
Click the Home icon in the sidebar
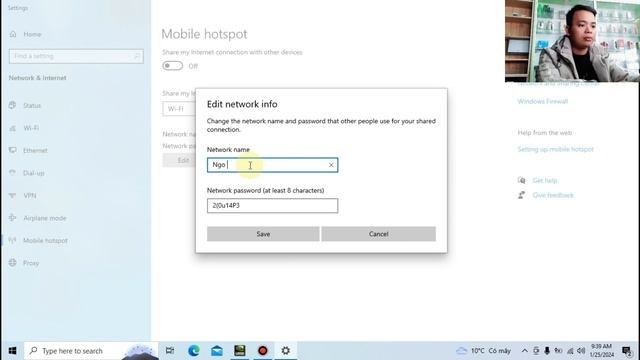click(13, 34)
